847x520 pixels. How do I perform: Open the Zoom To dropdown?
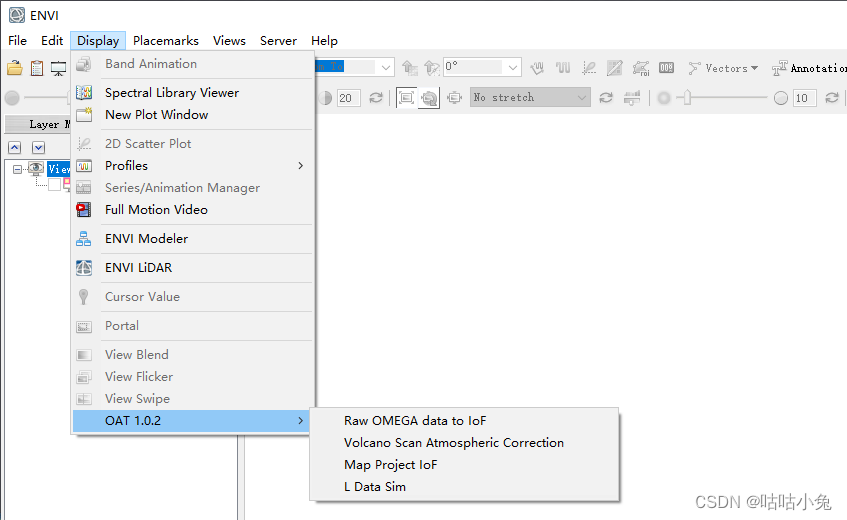point(386,67)
